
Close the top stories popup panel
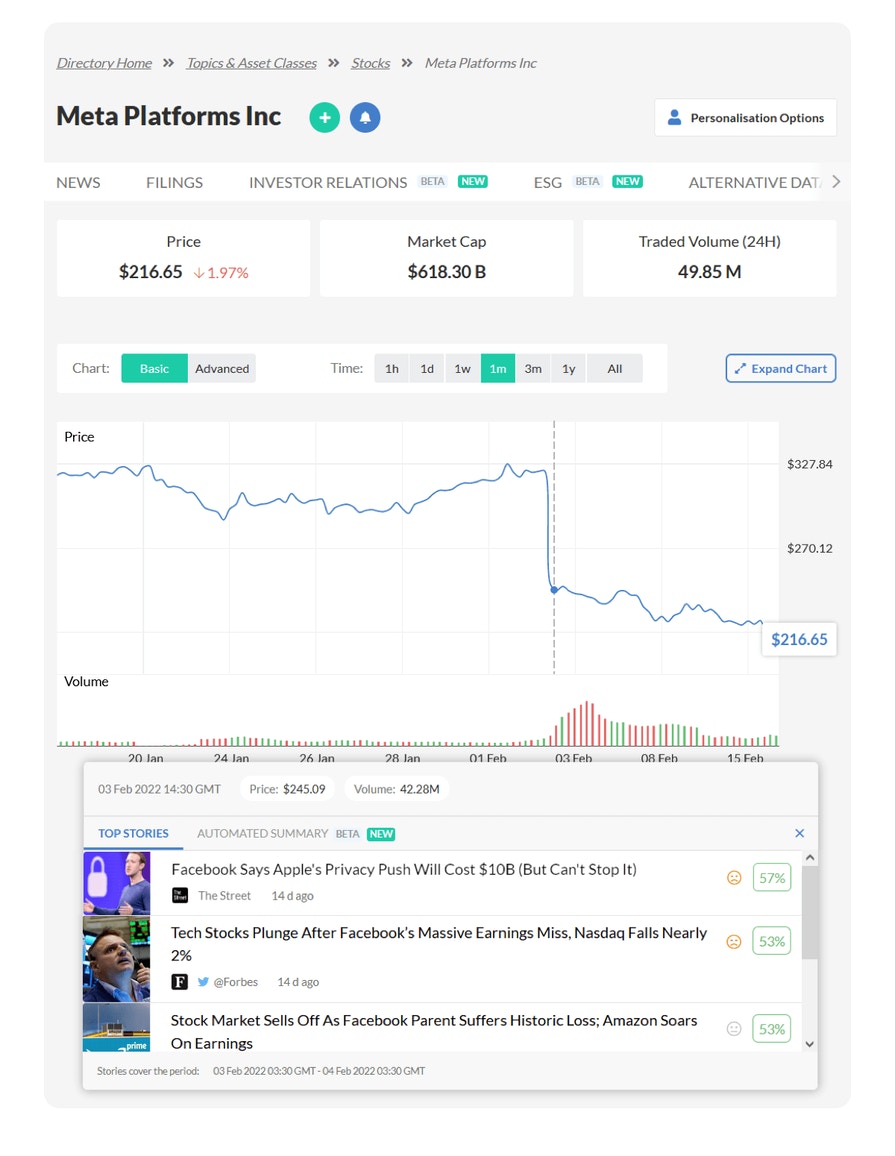point(799,833)
